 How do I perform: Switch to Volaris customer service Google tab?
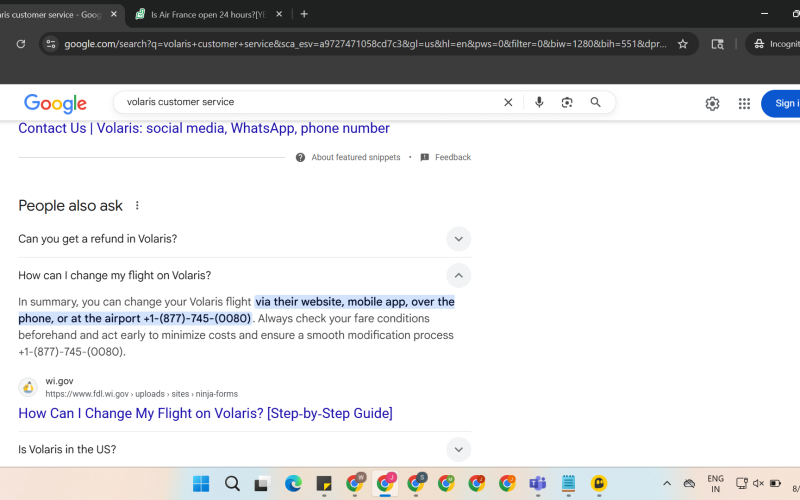(50, 14)
